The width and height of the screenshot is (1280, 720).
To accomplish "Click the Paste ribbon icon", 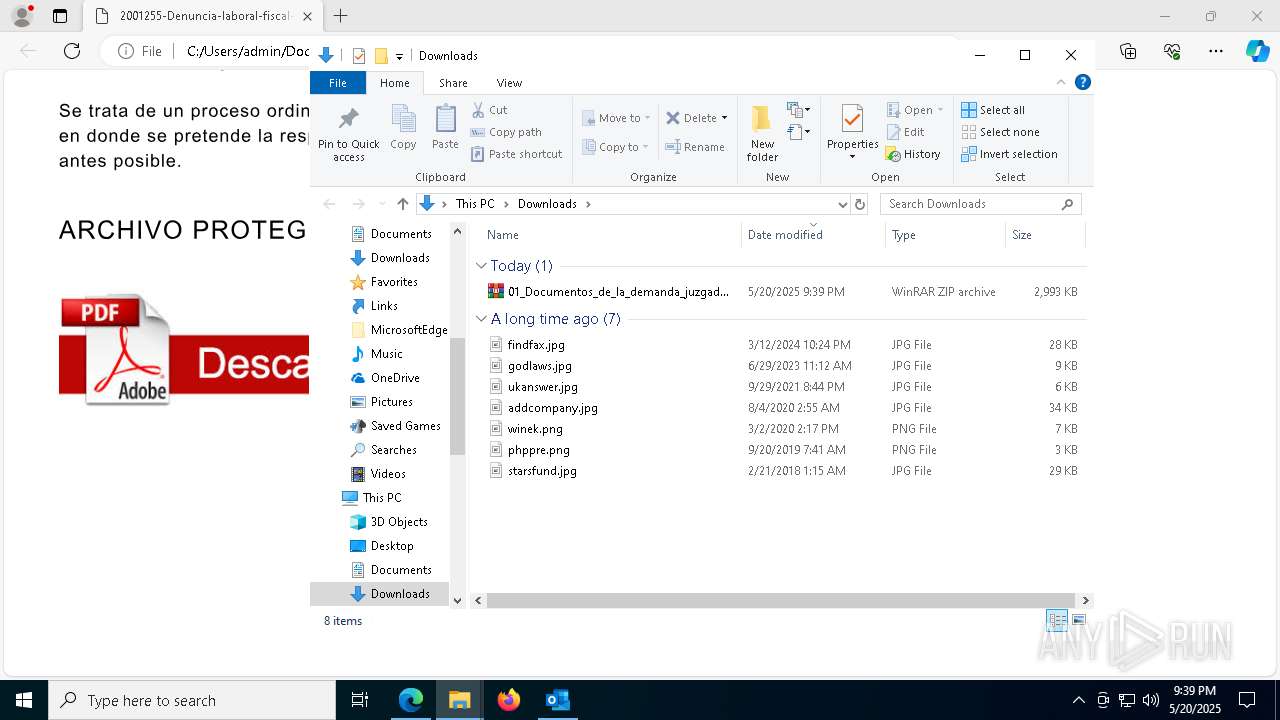I will click(x=445, y=127).
